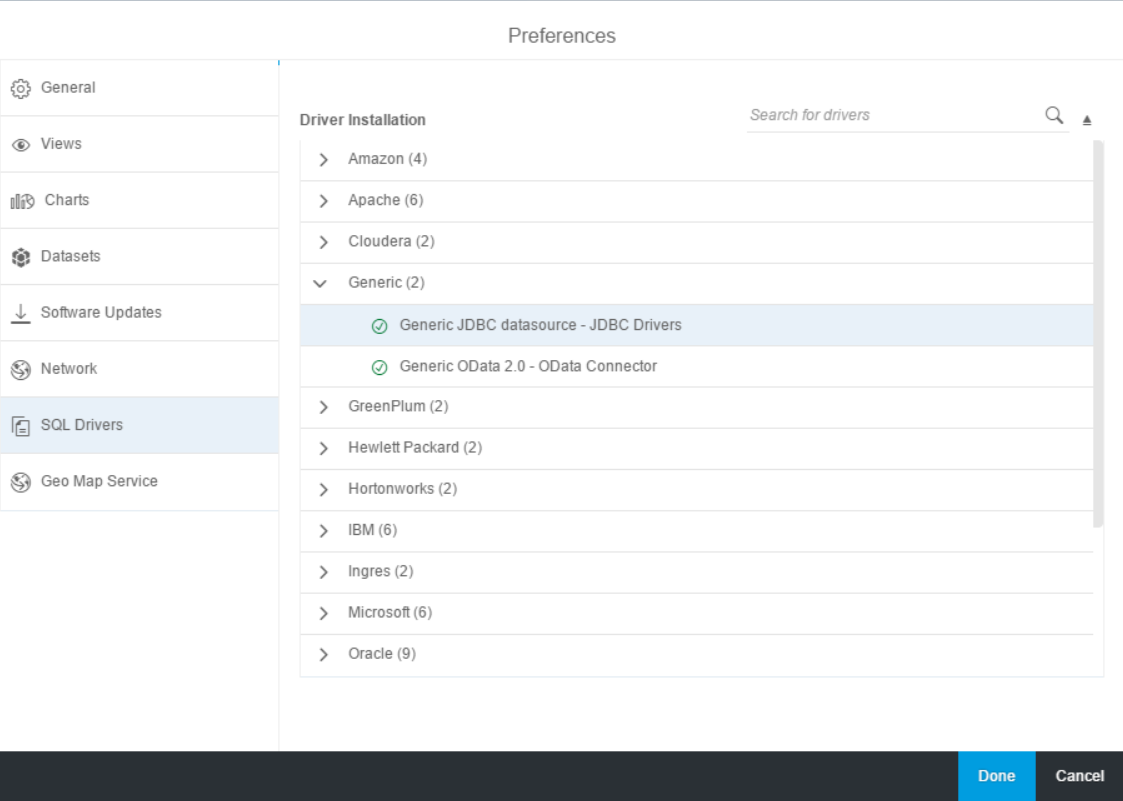Click the IBM (6) label
1123x801 pixels.
click(x=372, y=530)
